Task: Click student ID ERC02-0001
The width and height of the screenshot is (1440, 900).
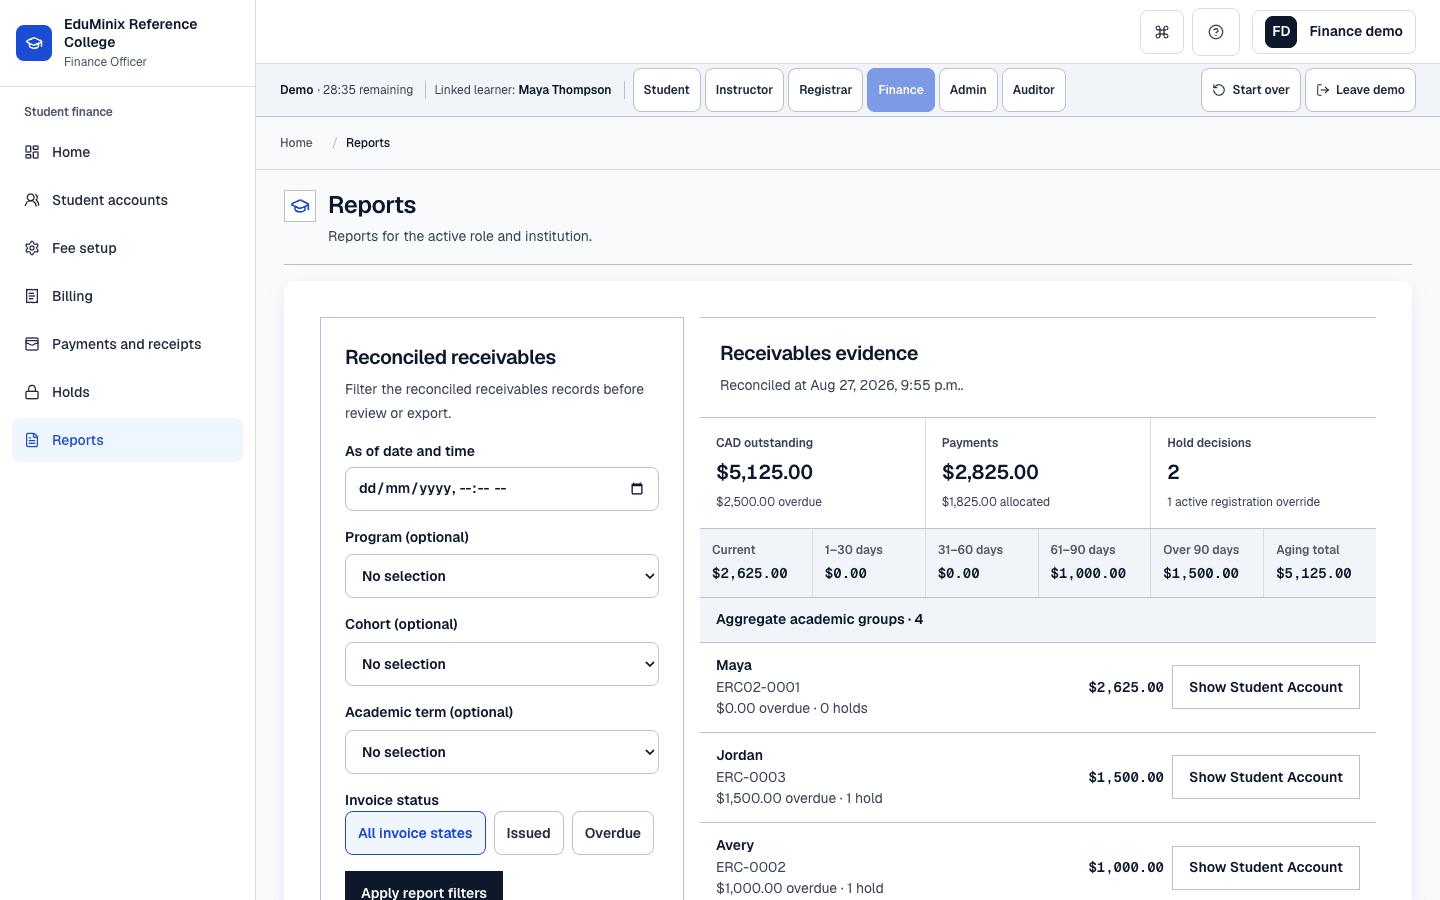Action: (x=758, y=687)
